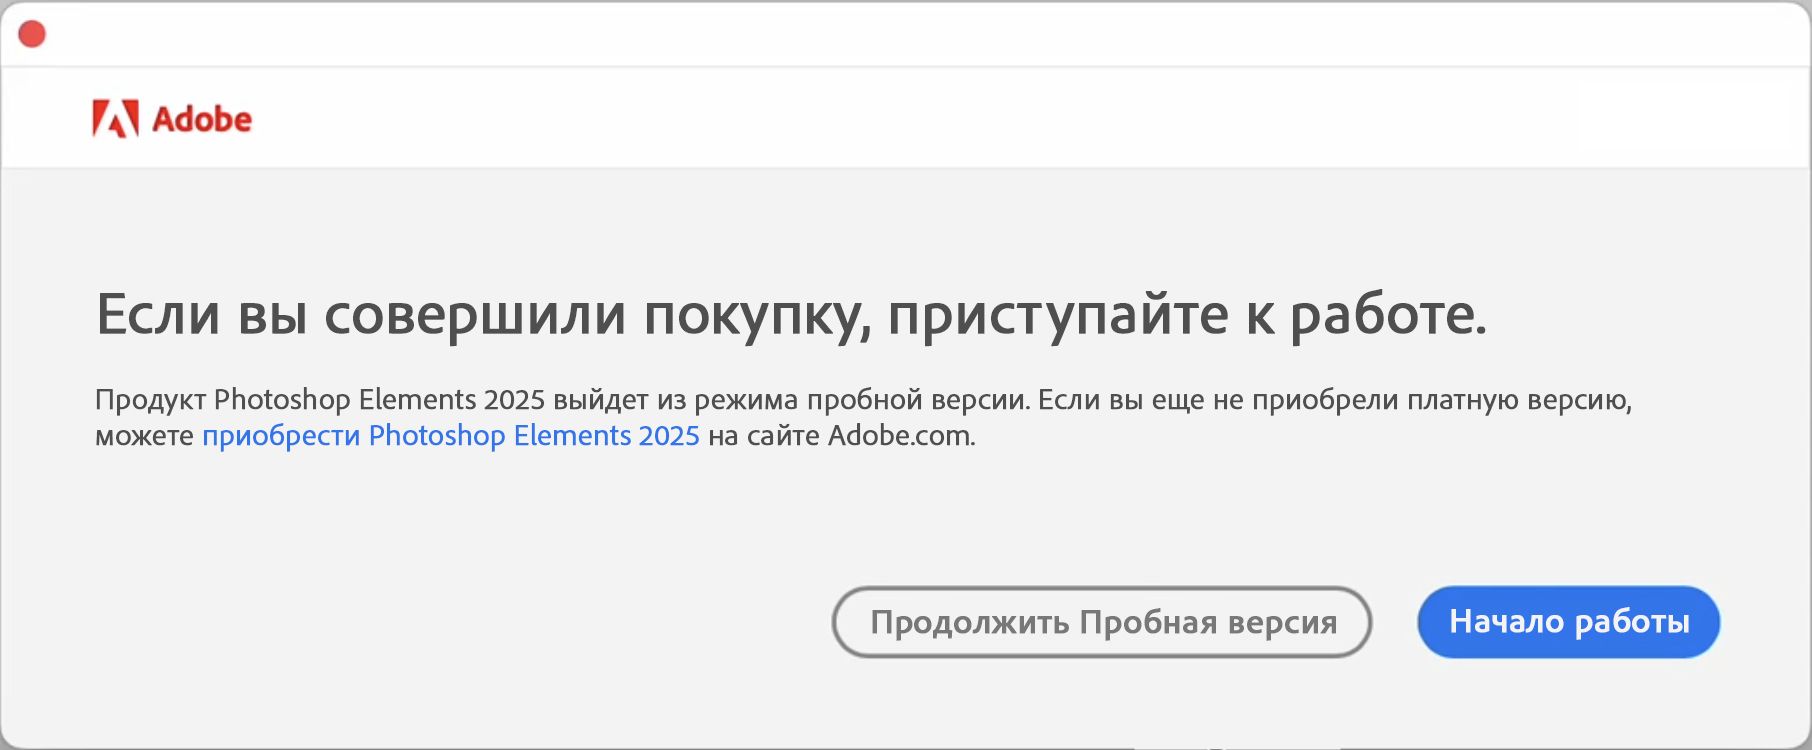Click the «Начало работы» button

pyautogui.click(x=1568, y=622)
